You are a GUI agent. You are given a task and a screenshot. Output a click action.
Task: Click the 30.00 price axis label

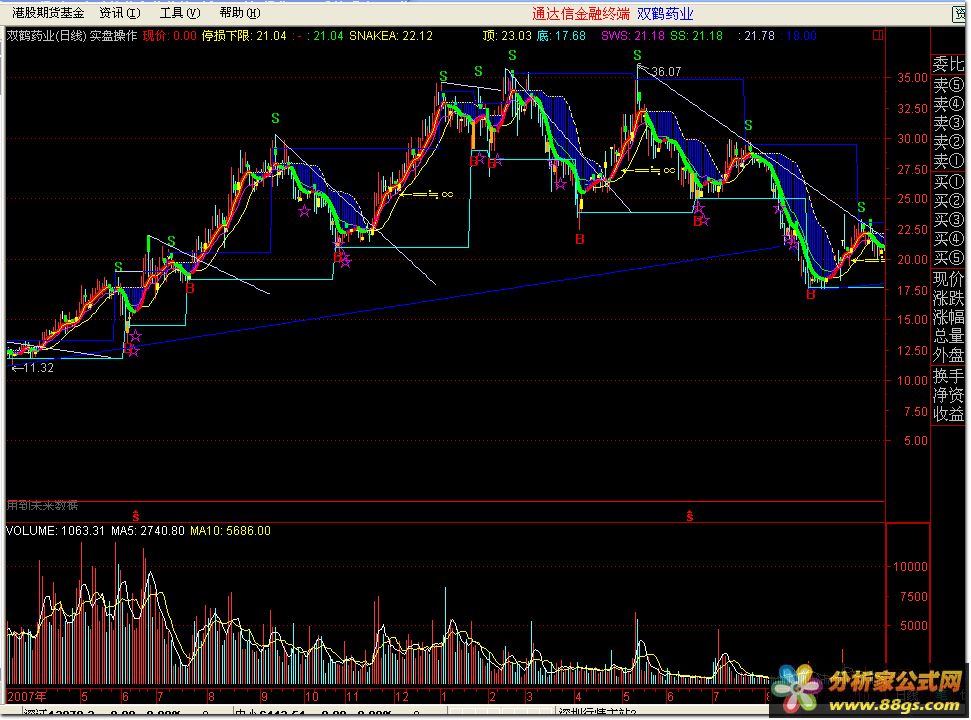tap(912, 139)
